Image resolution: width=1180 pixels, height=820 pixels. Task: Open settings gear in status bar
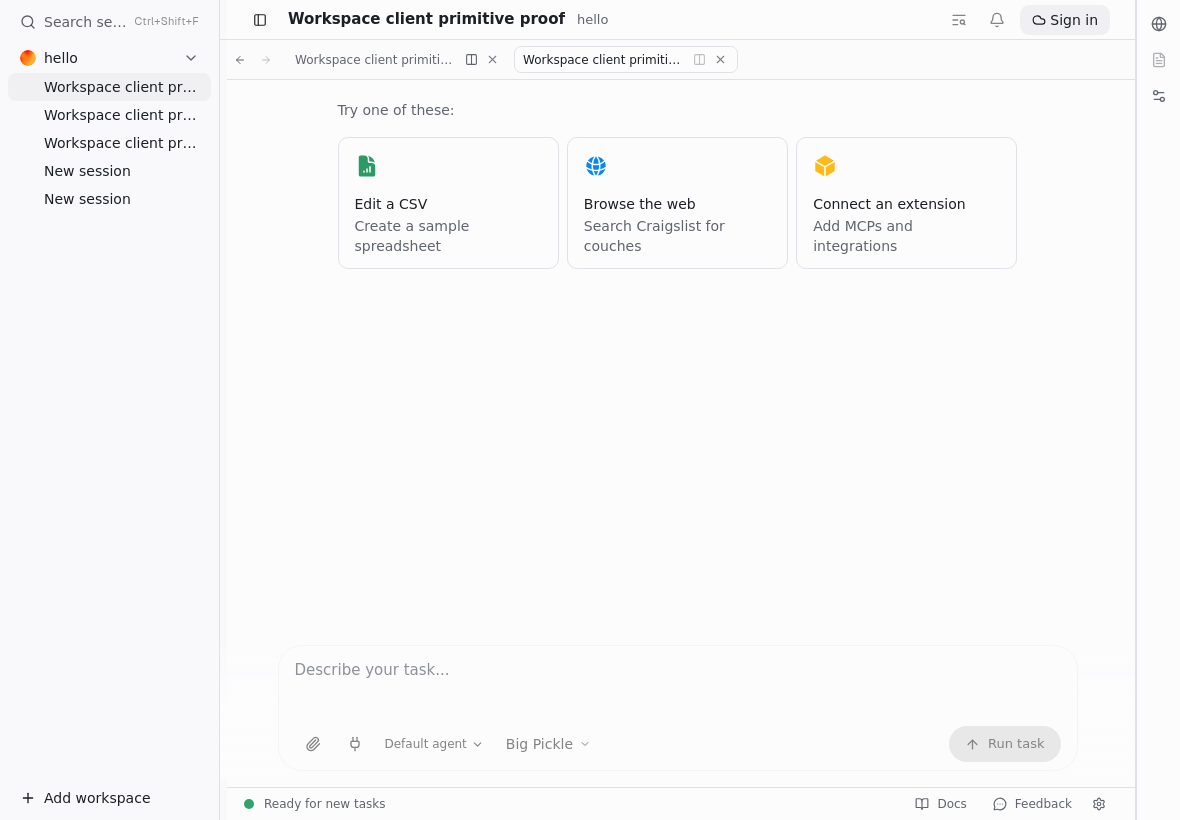pyautogui.click(x=1099, y=804)
